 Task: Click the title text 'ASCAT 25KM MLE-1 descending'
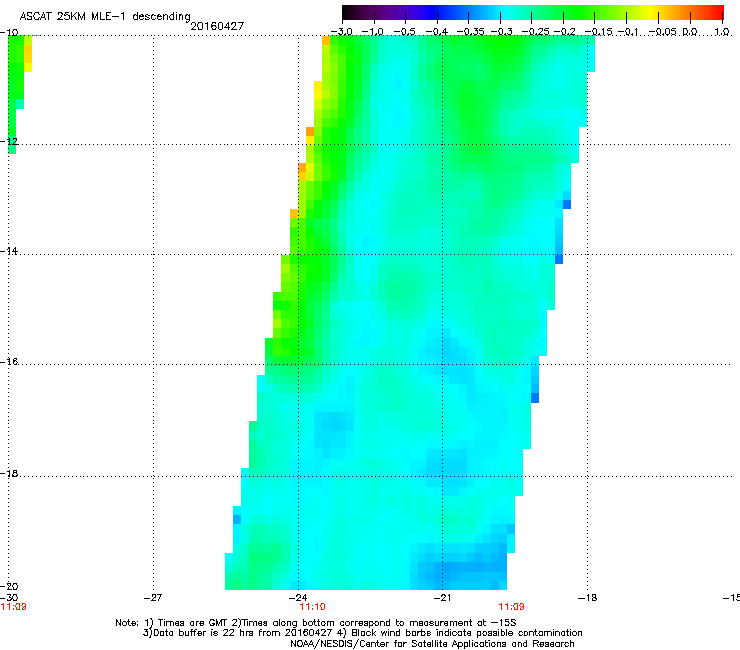point(105,16)
